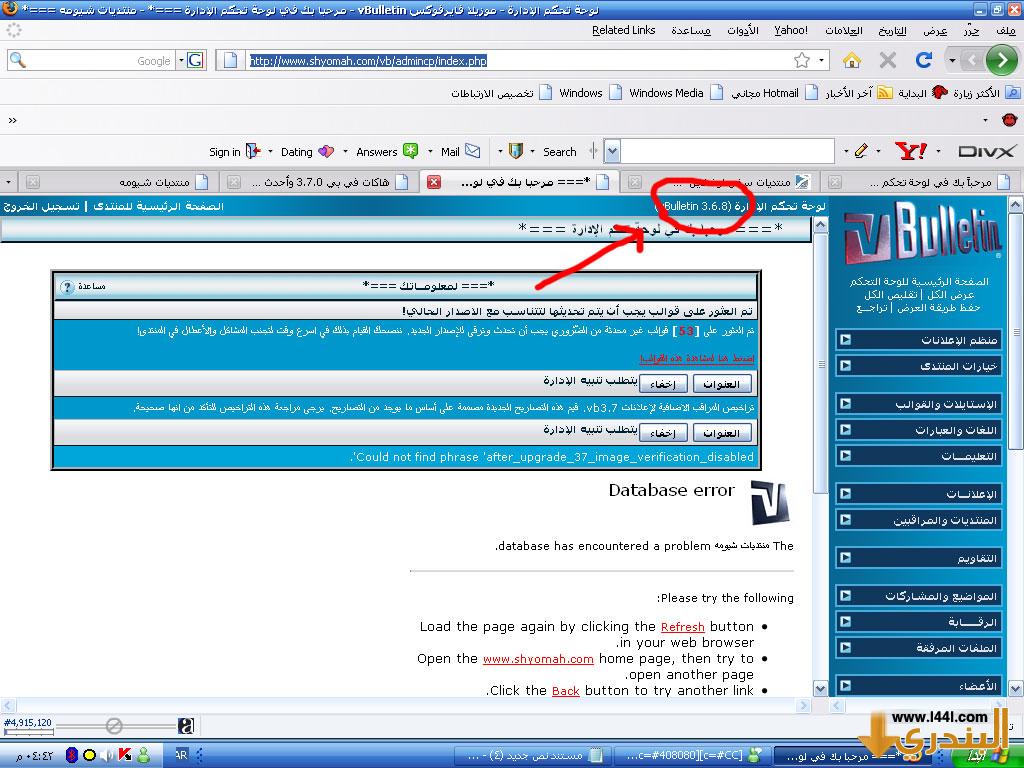Click the red icon at toolbar row's far right
The height and width of the screenshot is (768, 1024).
[x=1010, y=120]
